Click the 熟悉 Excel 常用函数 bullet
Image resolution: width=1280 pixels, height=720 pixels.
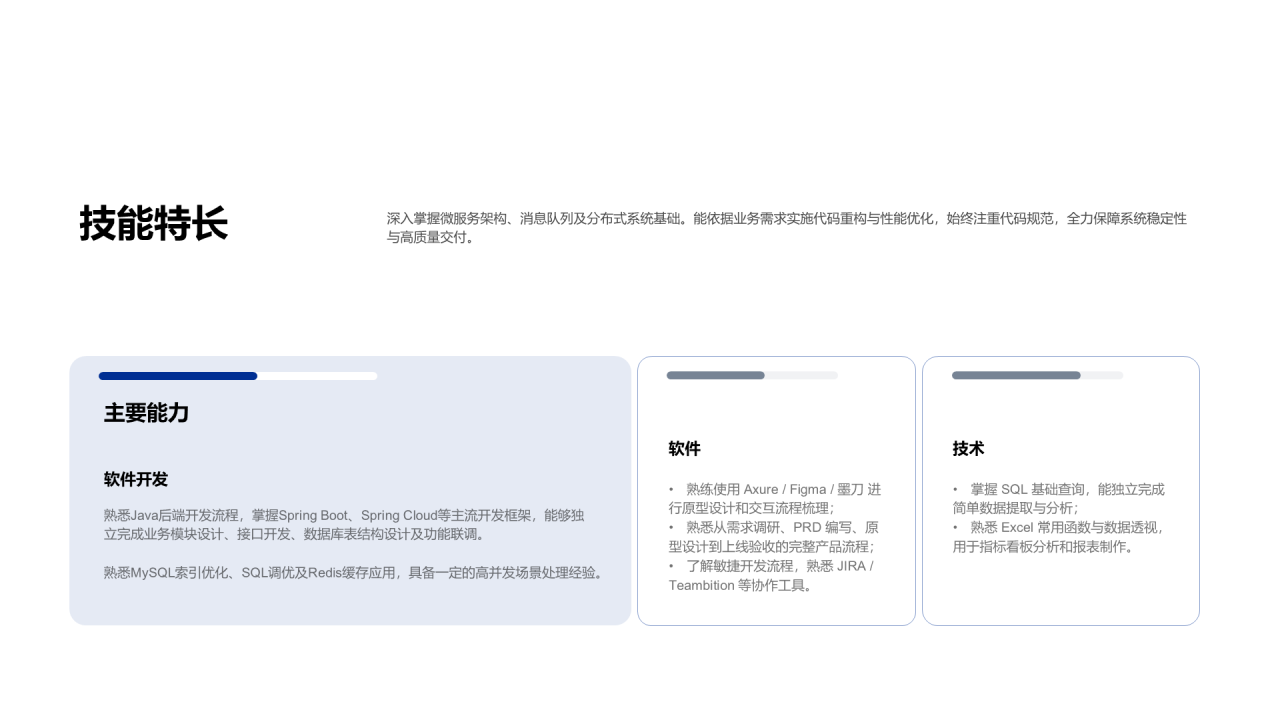[1059, 537]
